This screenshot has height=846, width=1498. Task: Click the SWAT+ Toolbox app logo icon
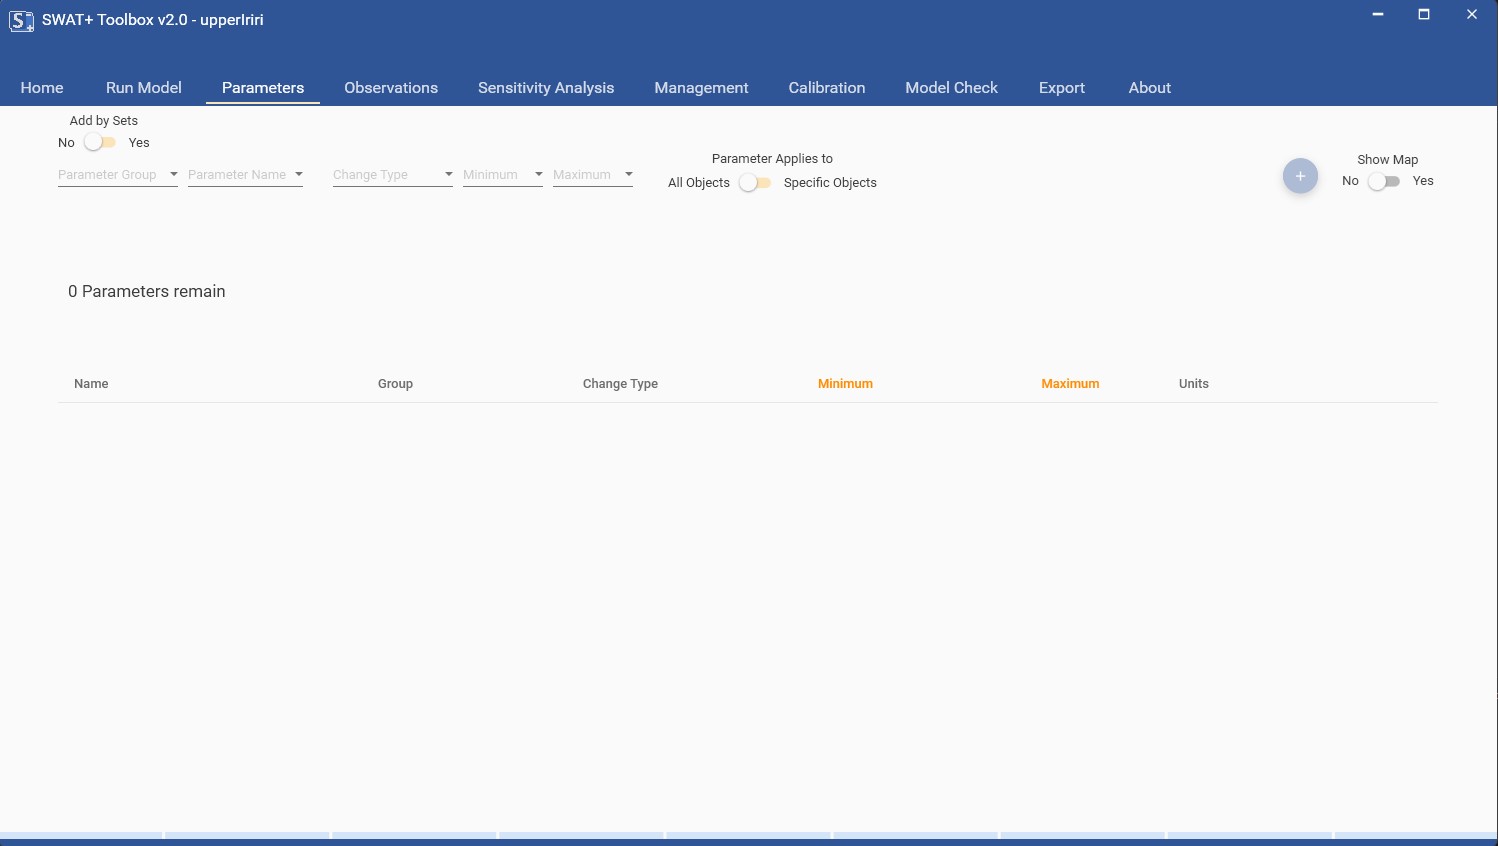point(21,21)
